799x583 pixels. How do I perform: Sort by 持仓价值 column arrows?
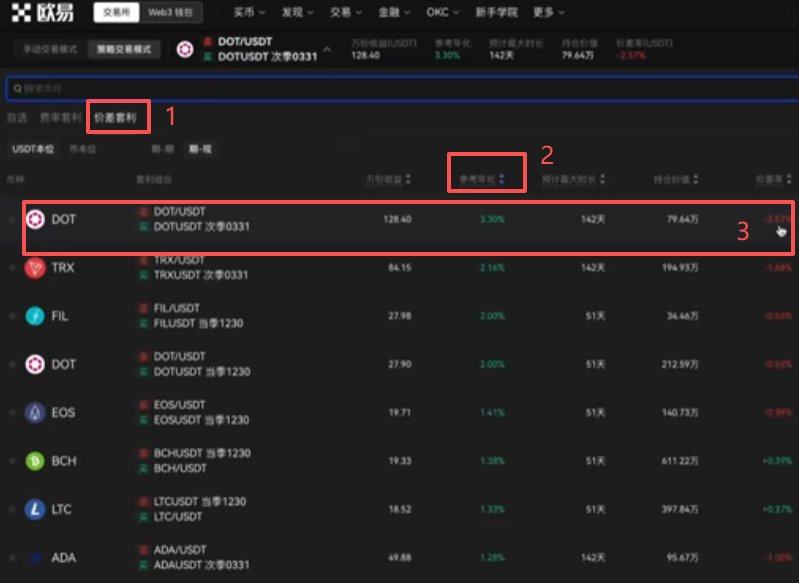point(696,179)
